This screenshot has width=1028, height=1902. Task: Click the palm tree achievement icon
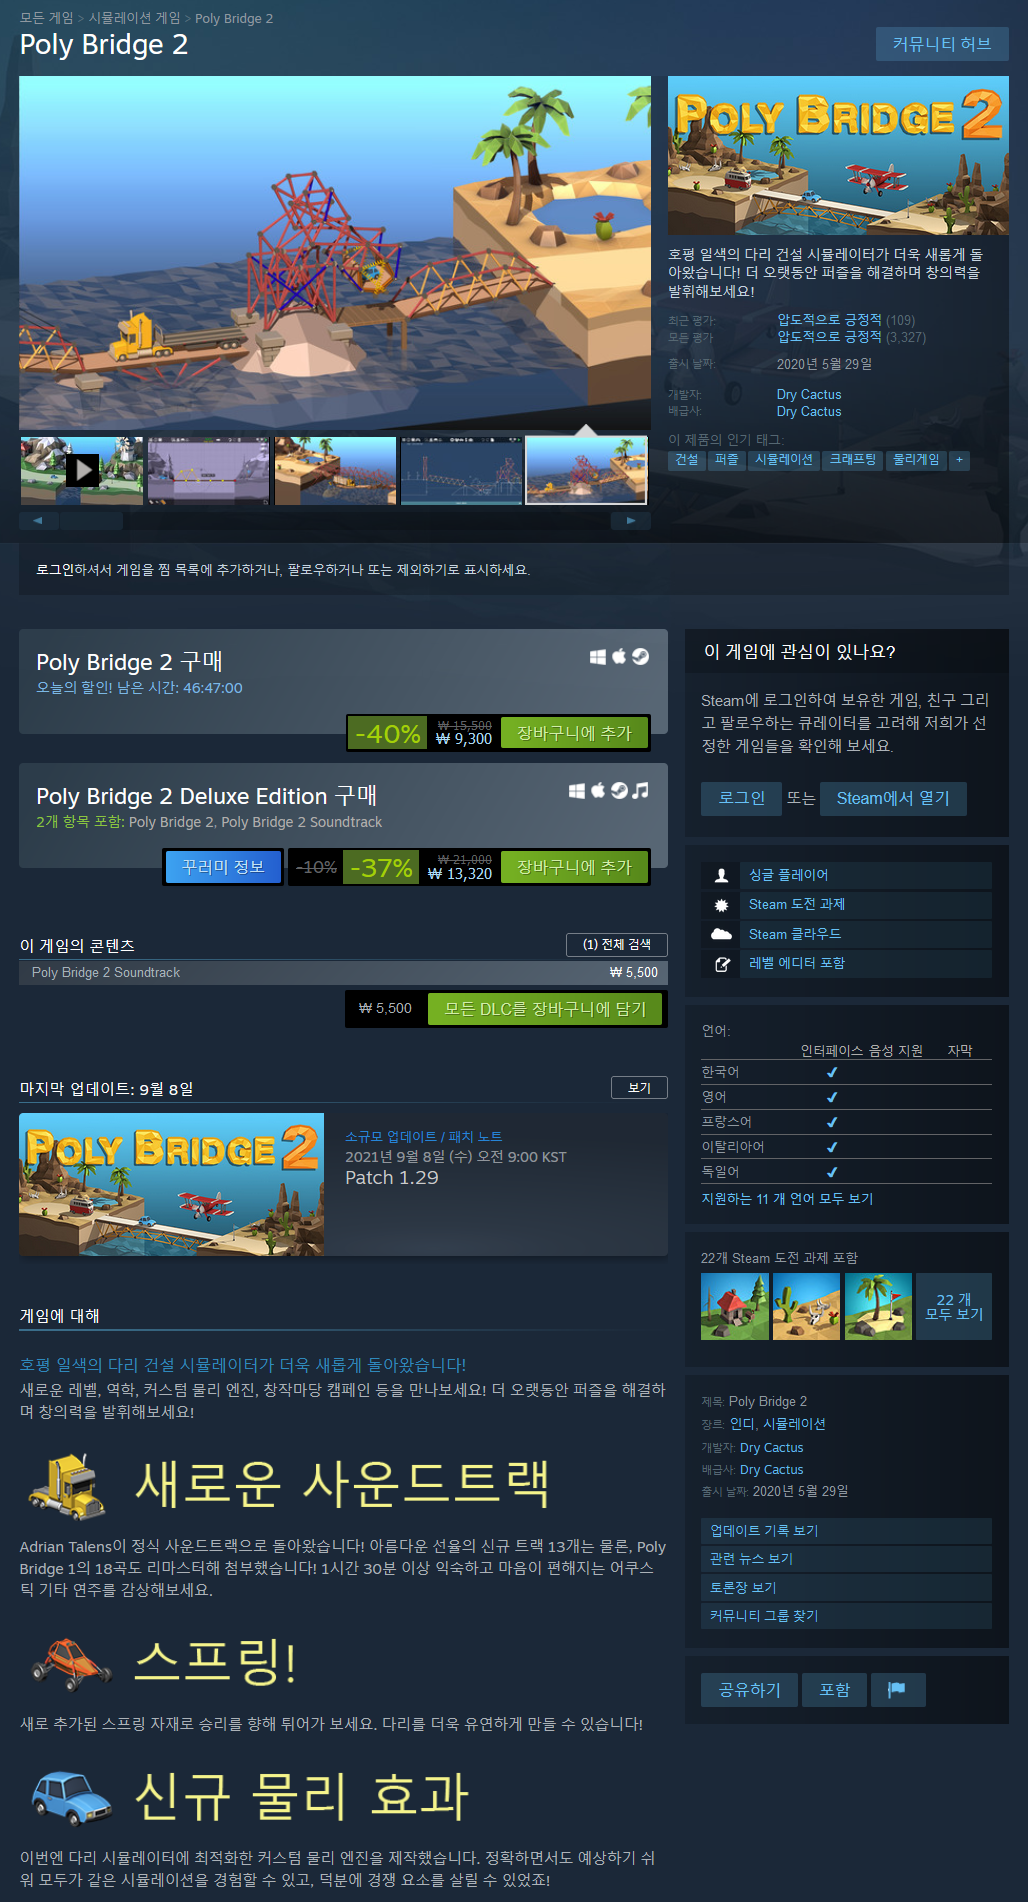878,1306
